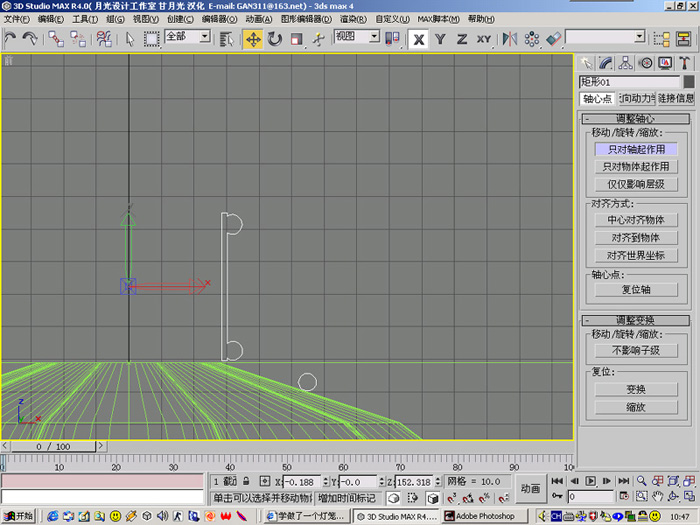Toggle the angle snap magnet
The width and height of the screenshot is (700, 525).
click(468, 497)
